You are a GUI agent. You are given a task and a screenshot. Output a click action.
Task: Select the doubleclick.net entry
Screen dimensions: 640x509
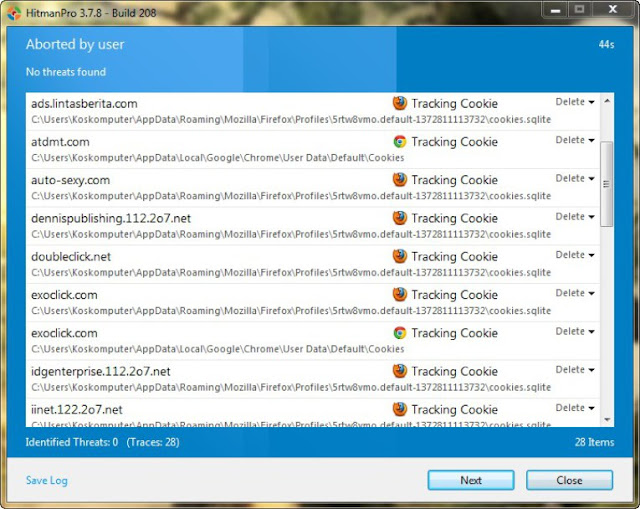(x=313, y=265)
